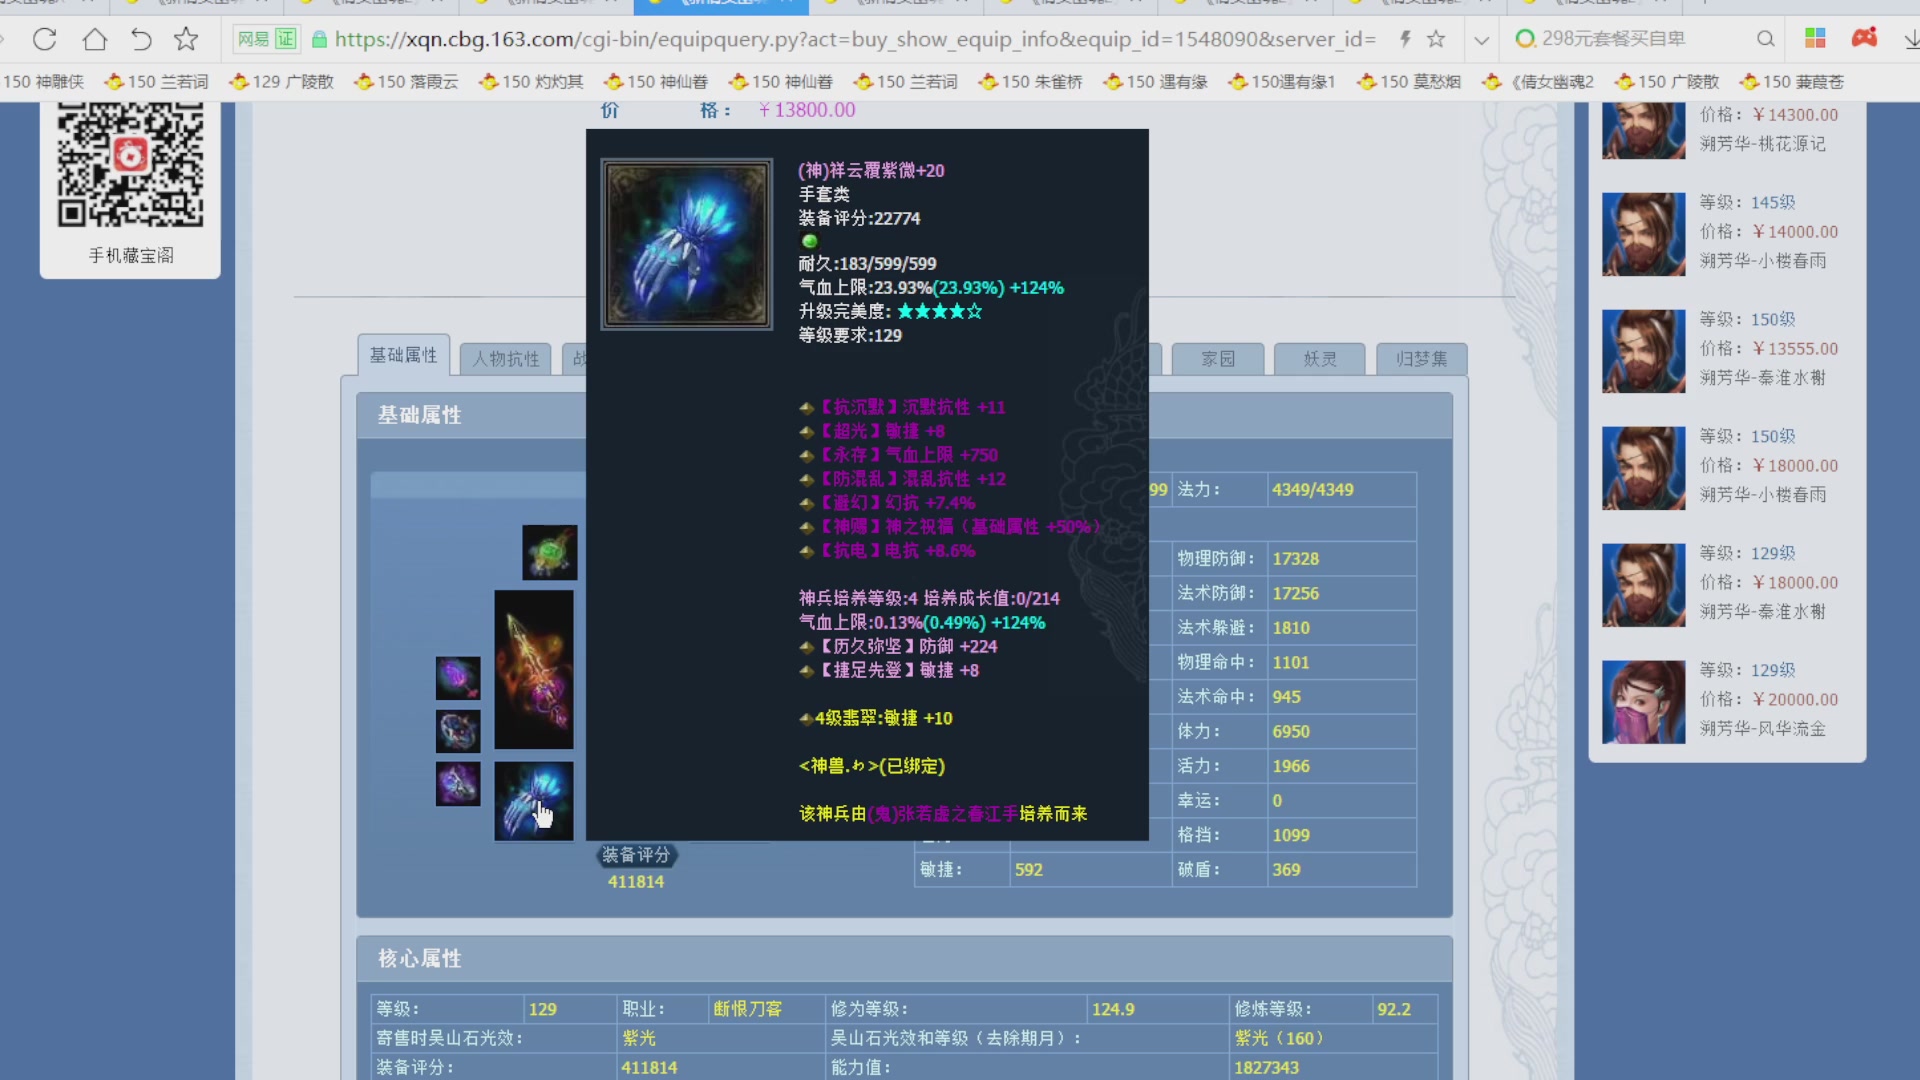
Task: Select middle small equipment slot icon
Action: click(x=458, y=731)
